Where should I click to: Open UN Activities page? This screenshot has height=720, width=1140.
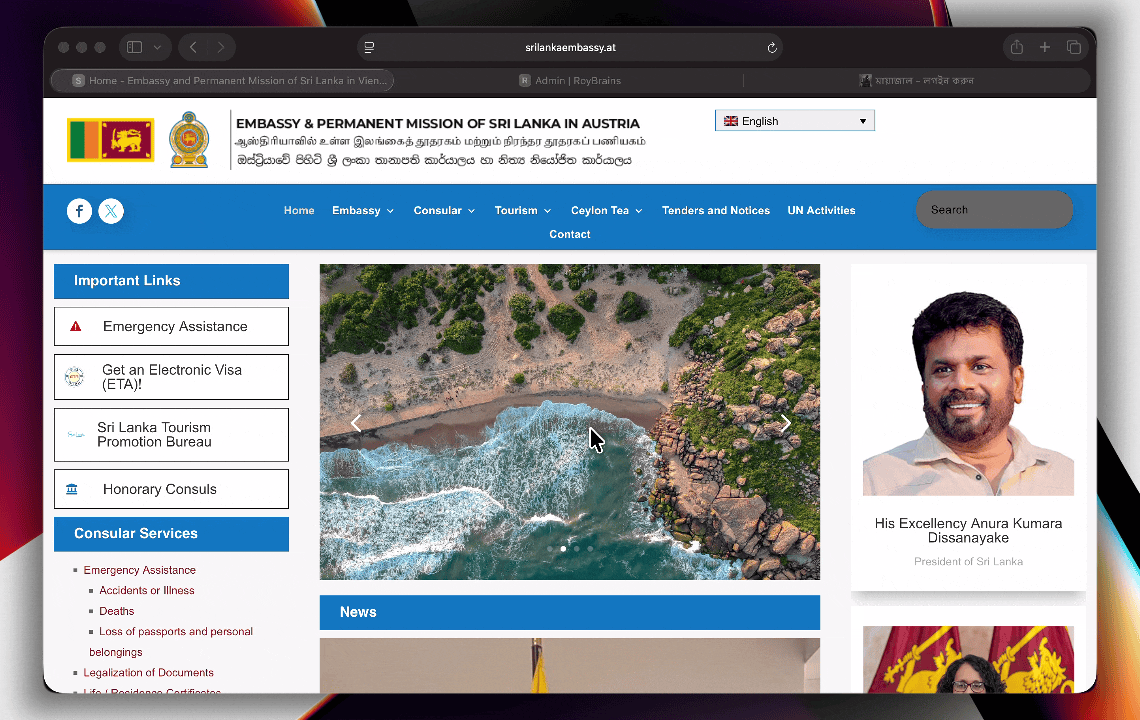[821, 210]
